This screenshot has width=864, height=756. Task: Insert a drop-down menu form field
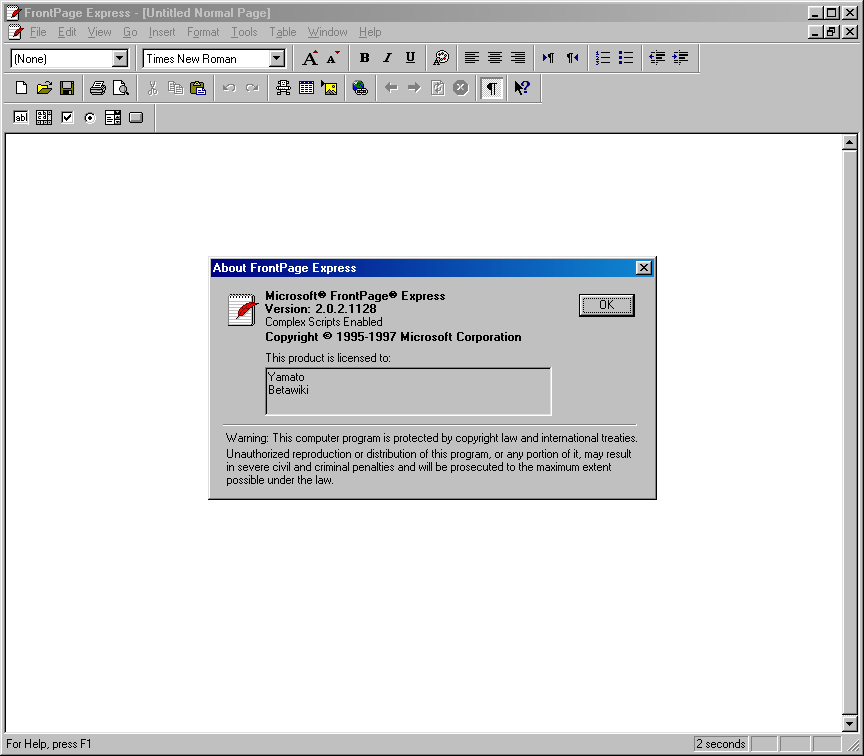pyautogui.click(x=113, y=117)
